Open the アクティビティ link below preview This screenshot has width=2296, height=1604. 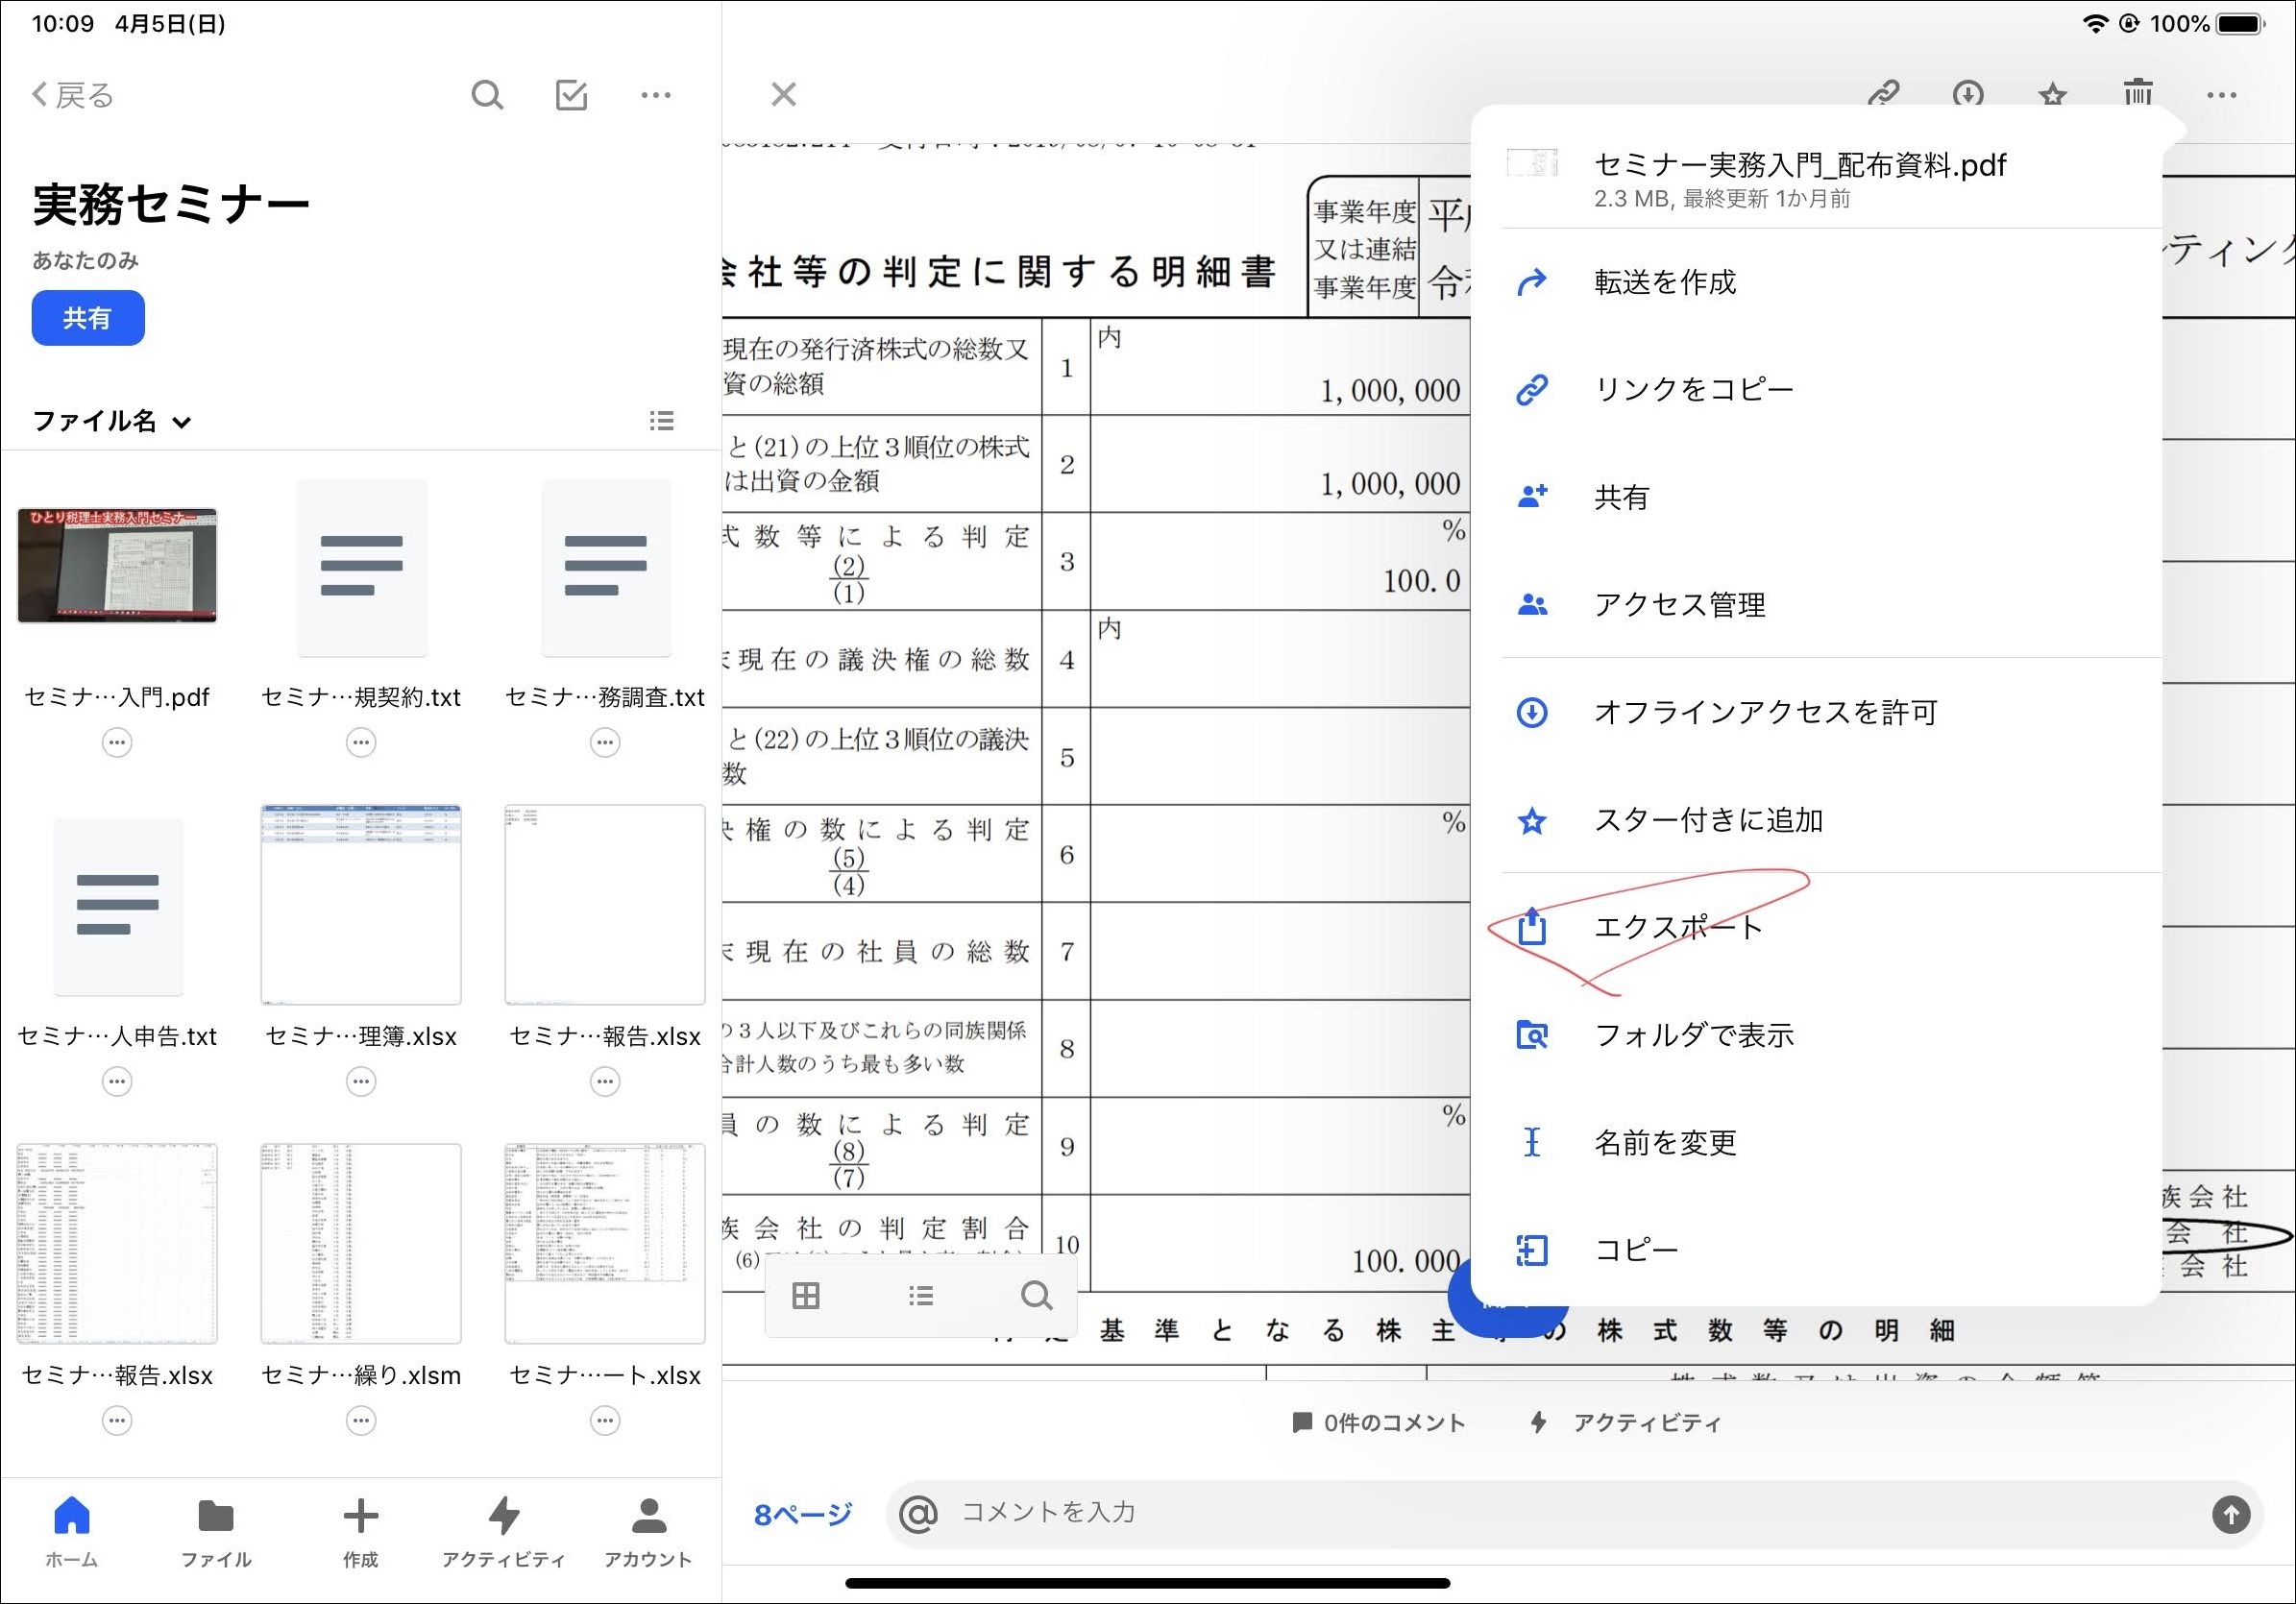click(1626, 1423)
